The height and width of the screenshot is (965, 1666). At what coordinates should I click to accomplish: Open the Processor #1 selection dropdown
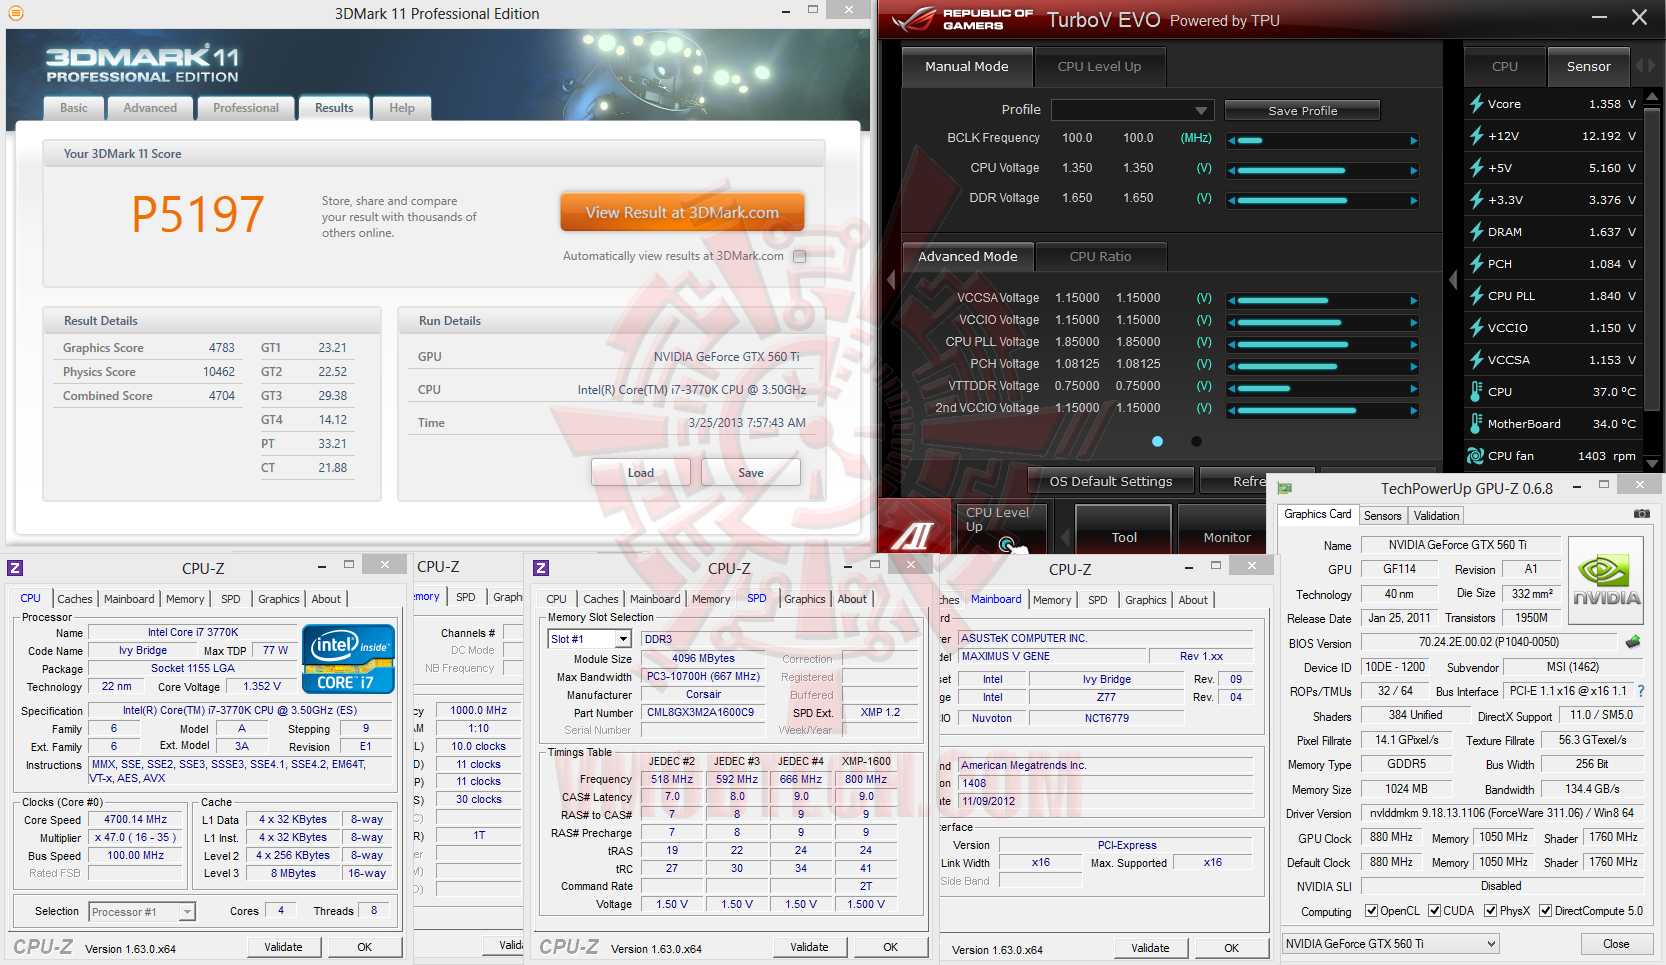tap(141, 911)
